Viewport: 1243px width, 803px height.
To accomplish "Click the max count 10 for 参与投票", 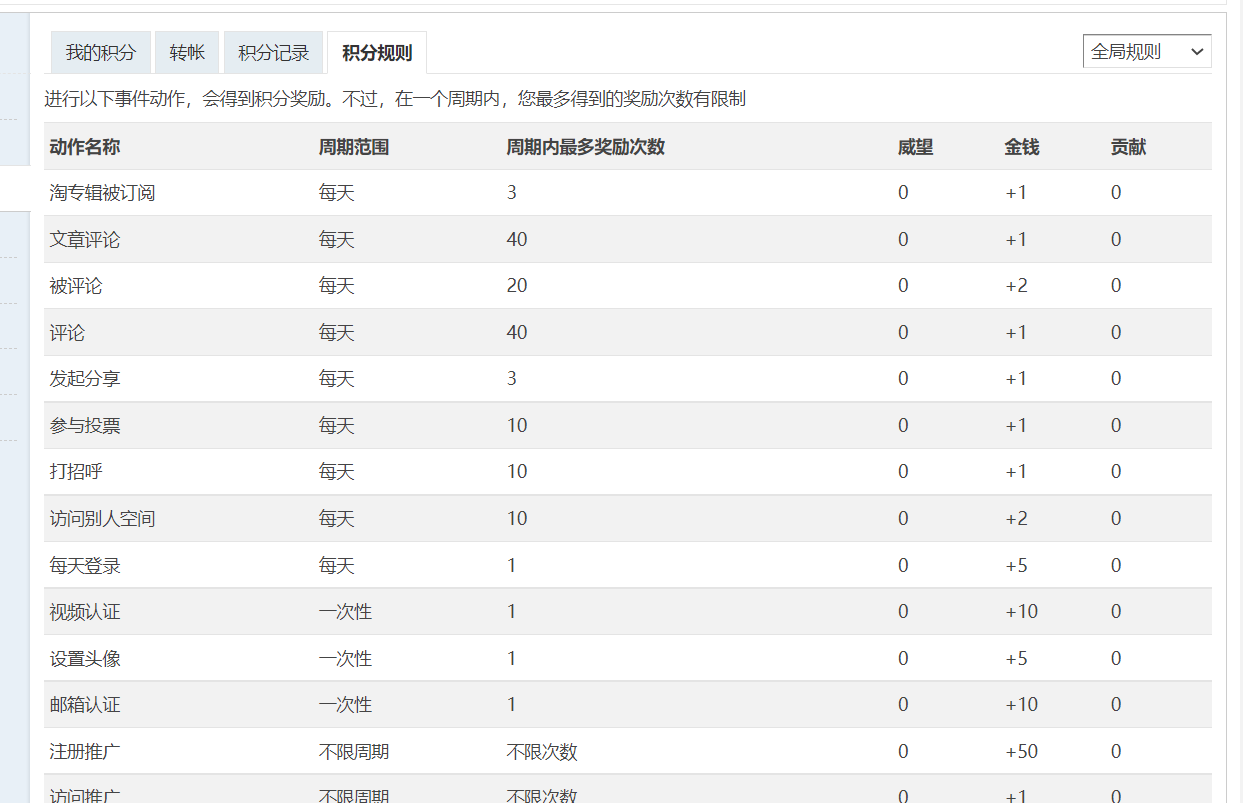I will (517, 426).
